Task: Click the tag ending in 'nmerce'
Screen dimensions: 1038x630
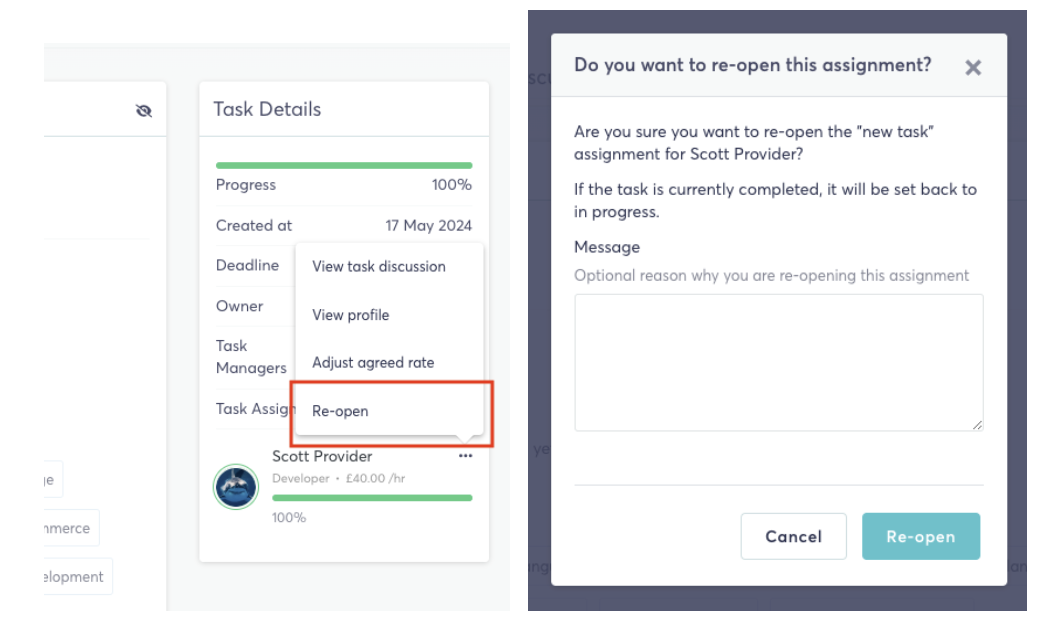Action: pos(71,528)
